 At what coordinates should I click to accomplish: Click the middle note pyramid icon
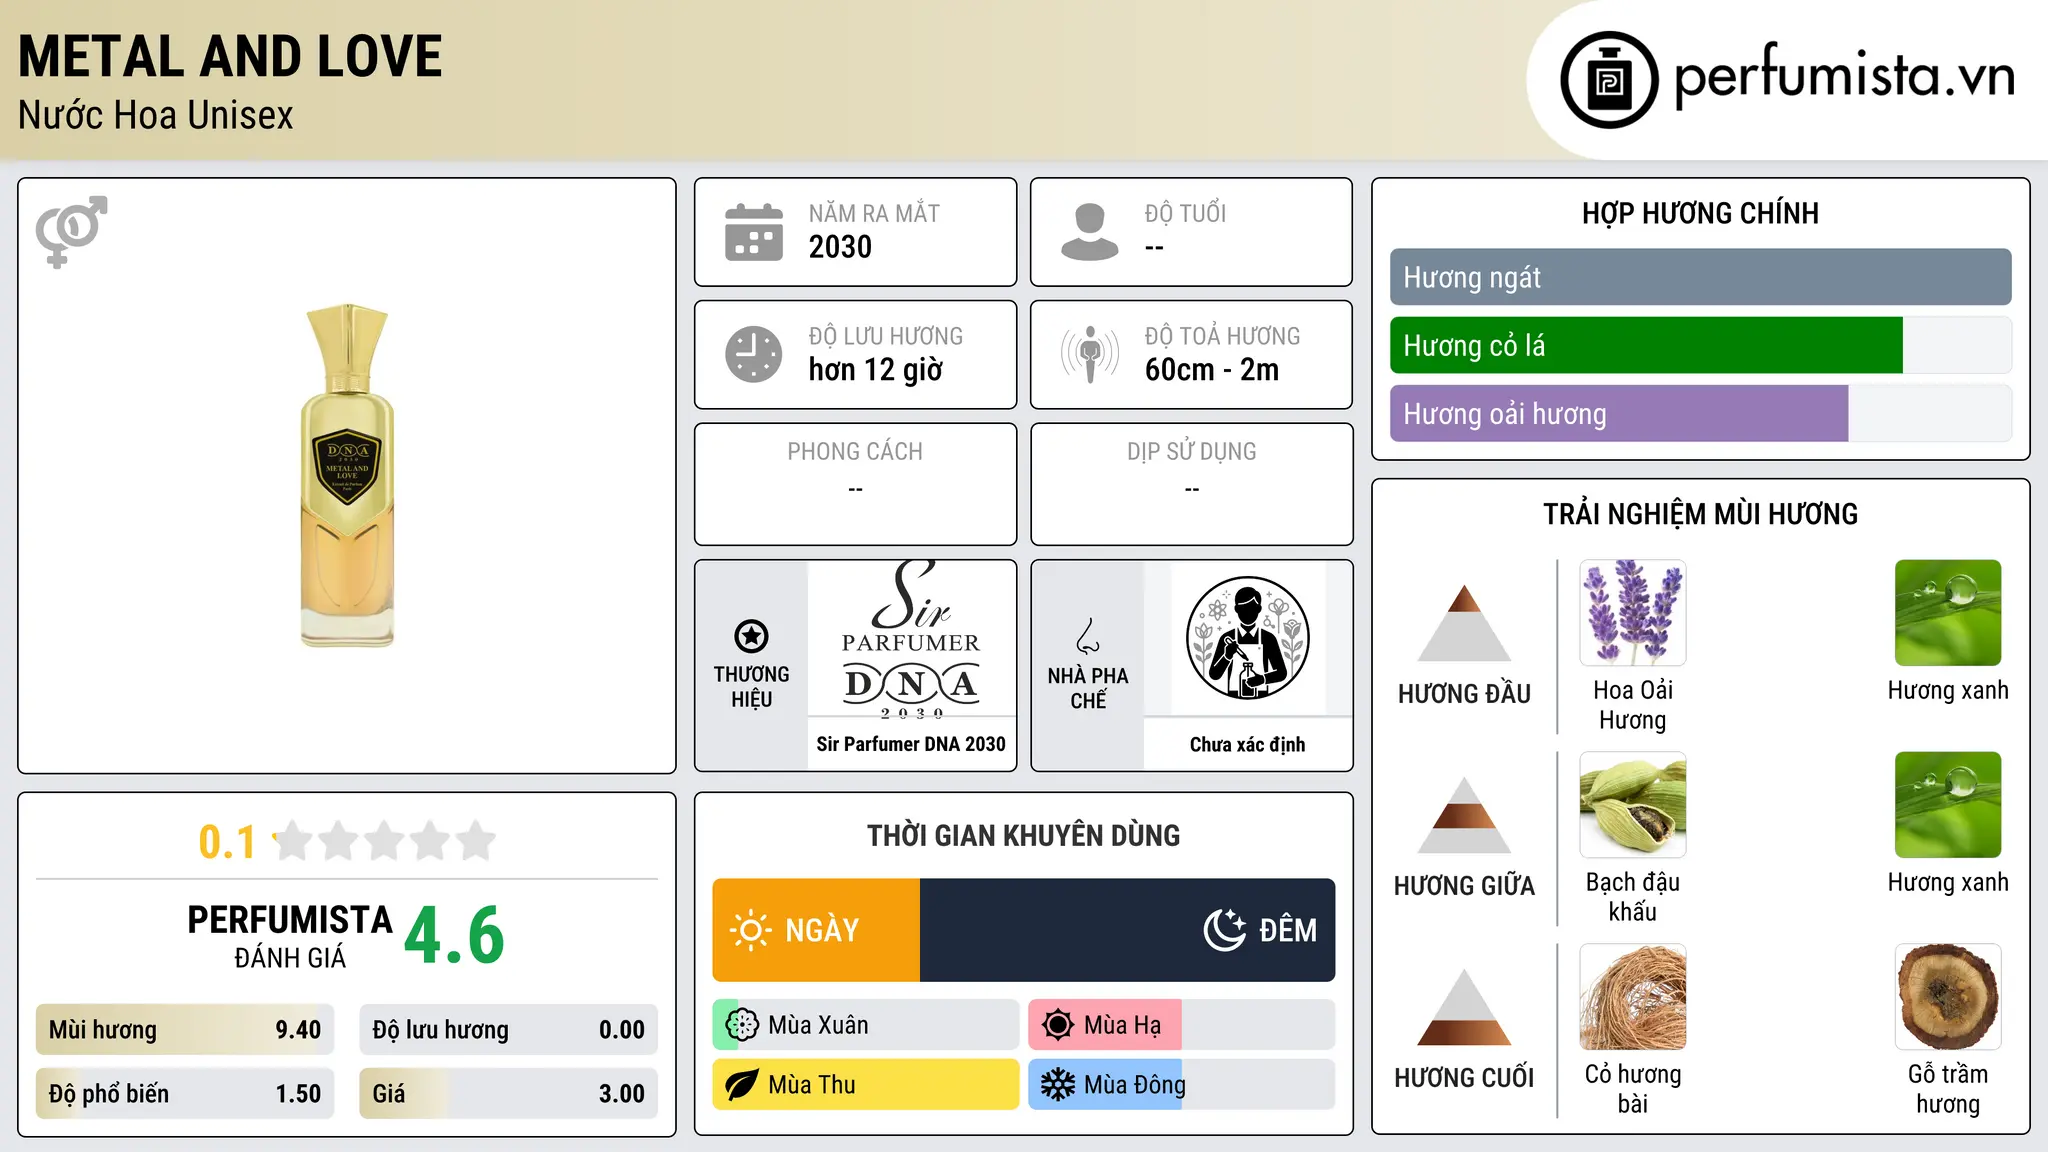1464,815
